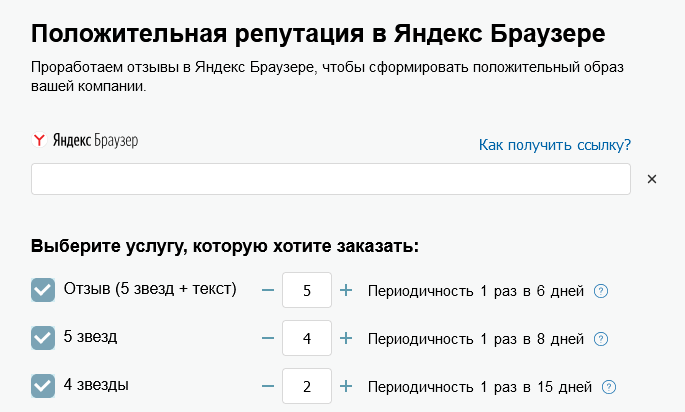The width and height of the screenshot is (685, 412).
Task: Select the Отзыв quantity field showing 5
Action: click(x=307, y=291)
